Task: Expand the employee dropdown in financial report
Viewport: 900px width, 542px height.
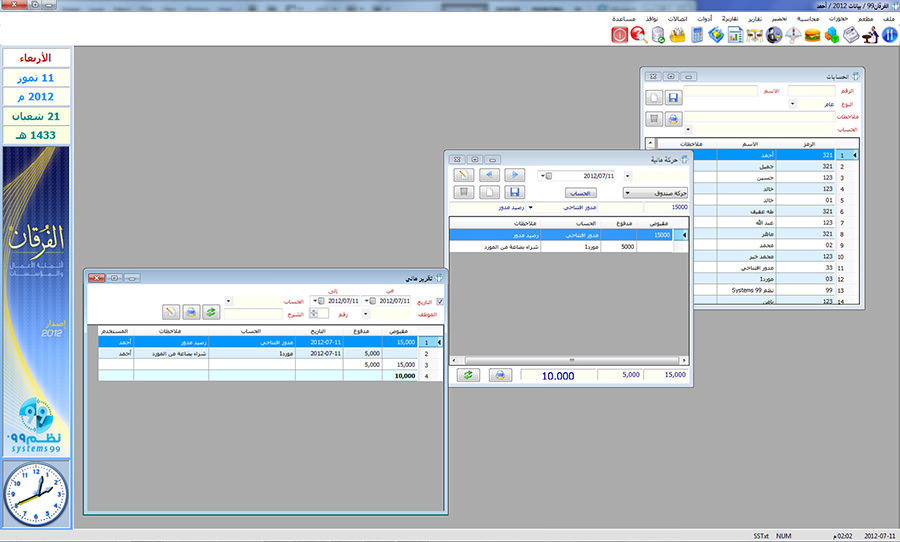Action: 365,314
